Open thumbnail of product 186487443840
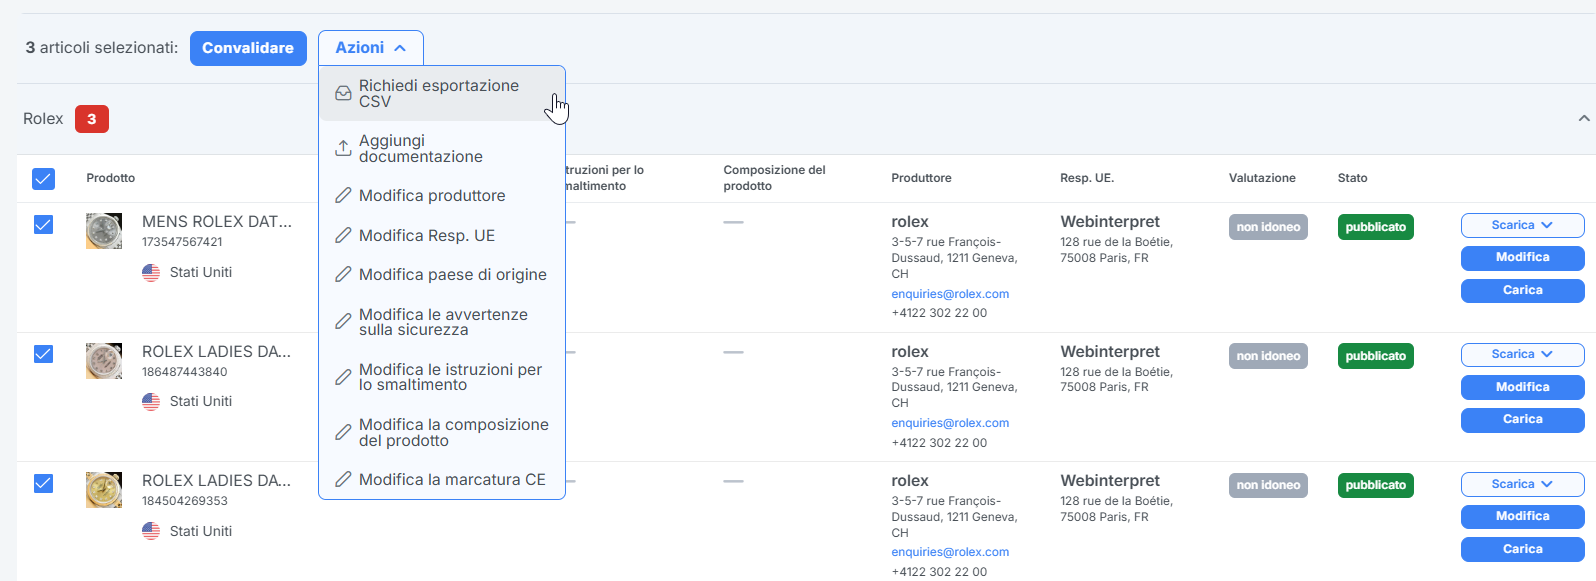 pyautogui.click(x=104, y=361)
